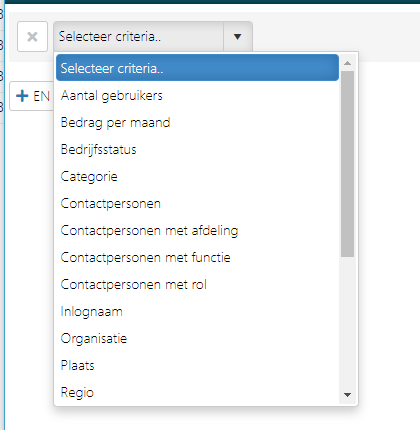Select the 'Selecteer criteria..' highlighted option
Screen dimensions: 420x430
[197, 68]
